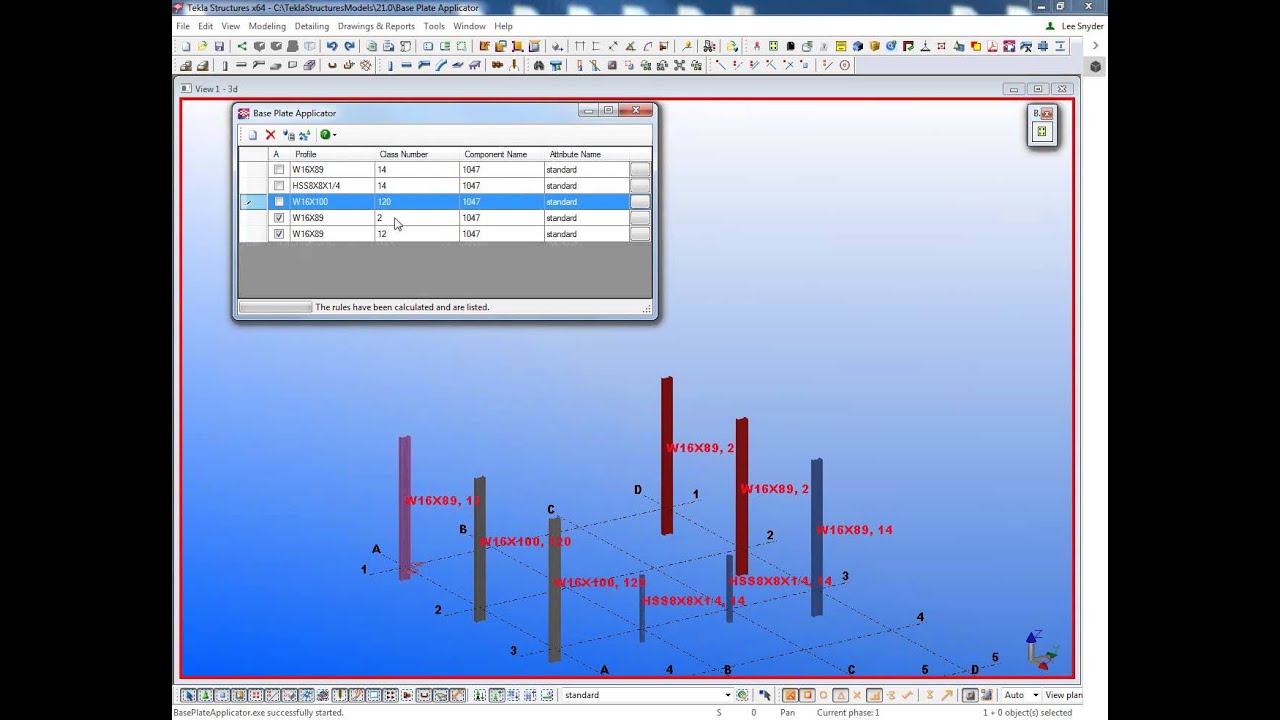This screenshot has width=1280, height=720.
Task: Click the Save floppy disk icon
Action: (x=219, y=46)
